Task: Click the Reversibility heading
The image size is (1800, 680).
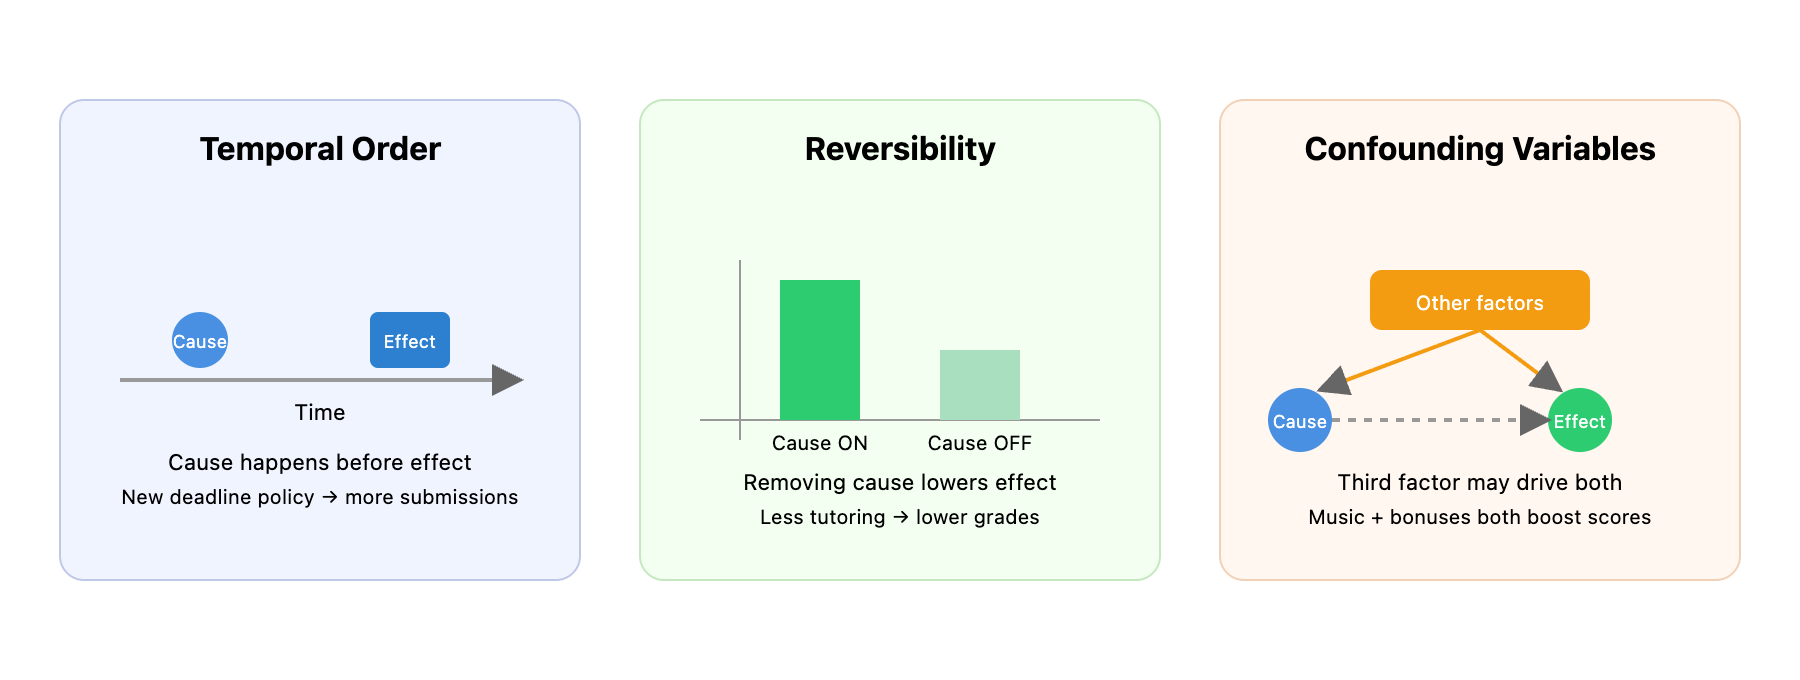Action: [900, 149]
